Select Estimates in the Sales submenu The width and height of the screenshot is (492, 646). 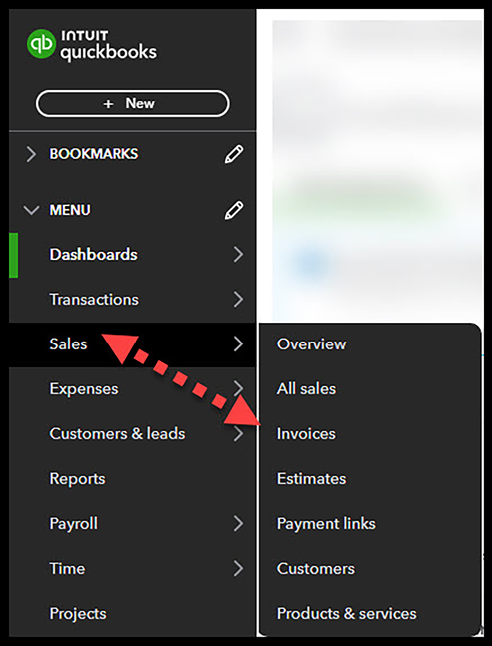coord(312,479)
